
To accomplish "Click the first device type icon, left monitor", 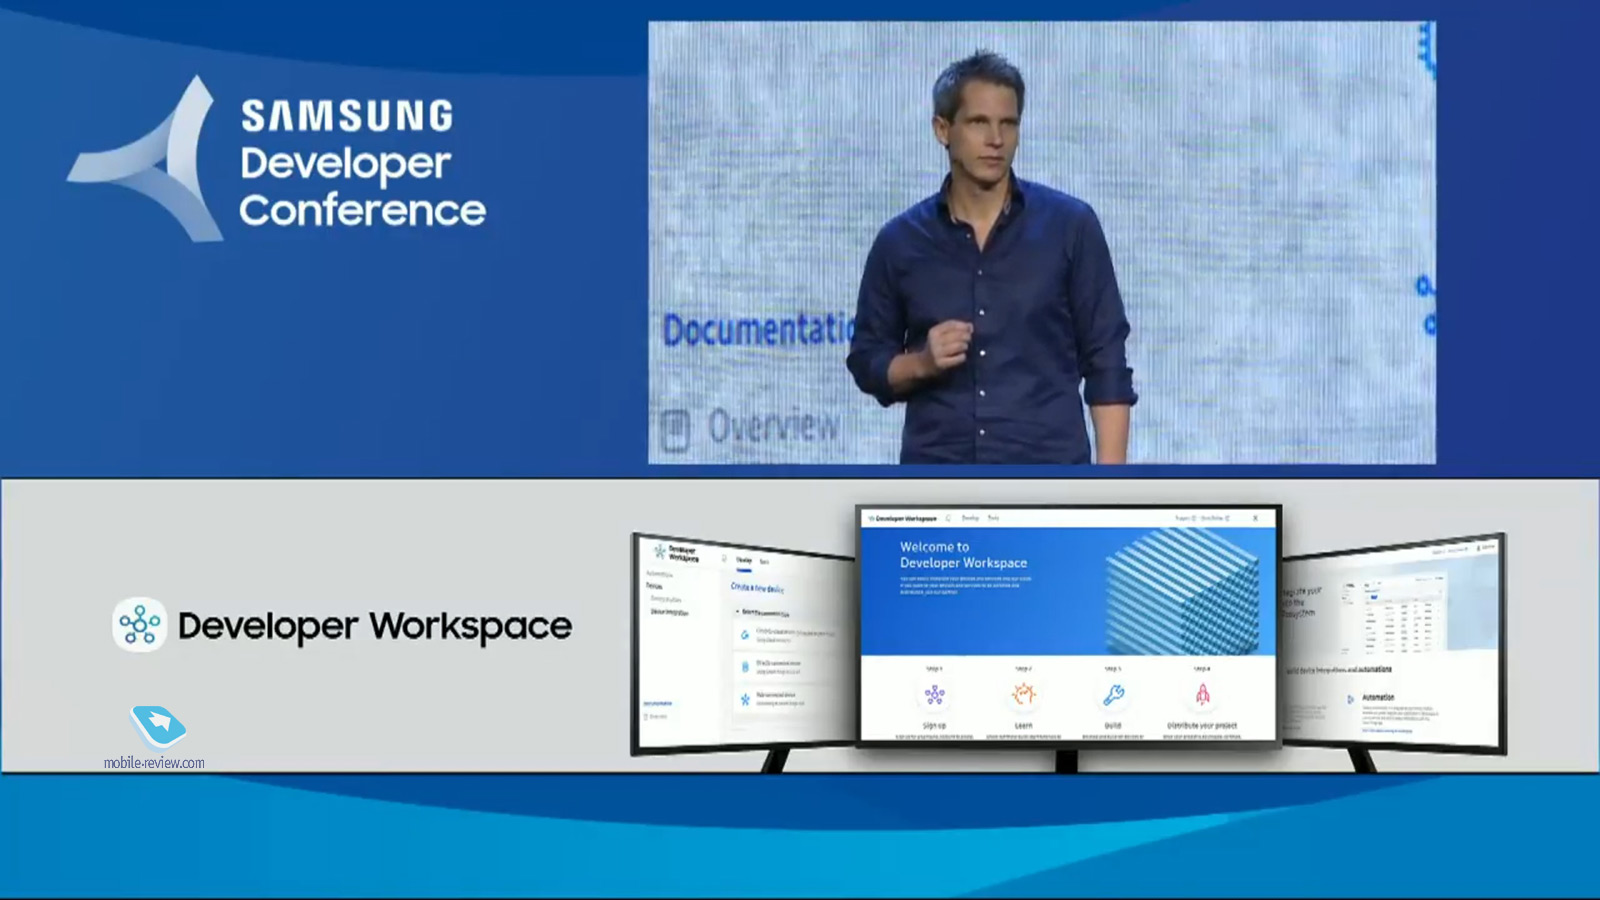I will (744, 634).
